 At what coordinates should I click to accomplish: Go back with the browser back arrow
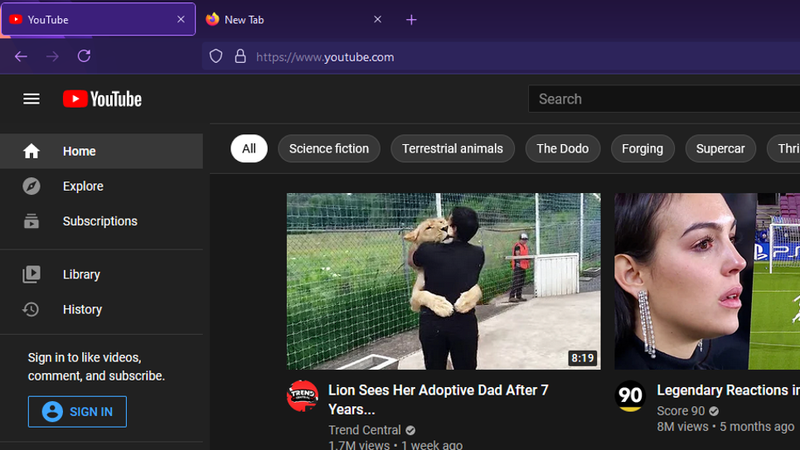[x=21, y=57]
